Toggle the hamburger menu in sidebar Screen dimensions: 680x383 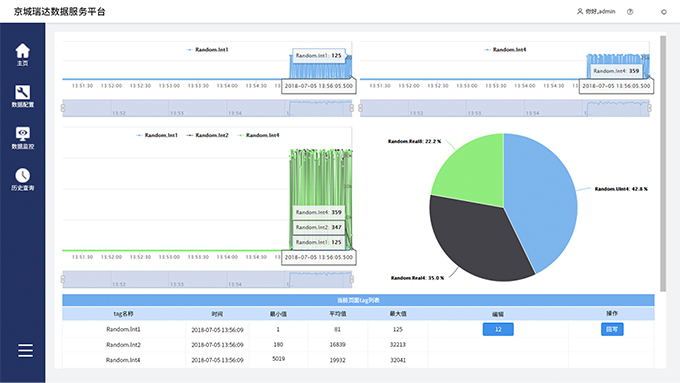click(x=25, y=350)
